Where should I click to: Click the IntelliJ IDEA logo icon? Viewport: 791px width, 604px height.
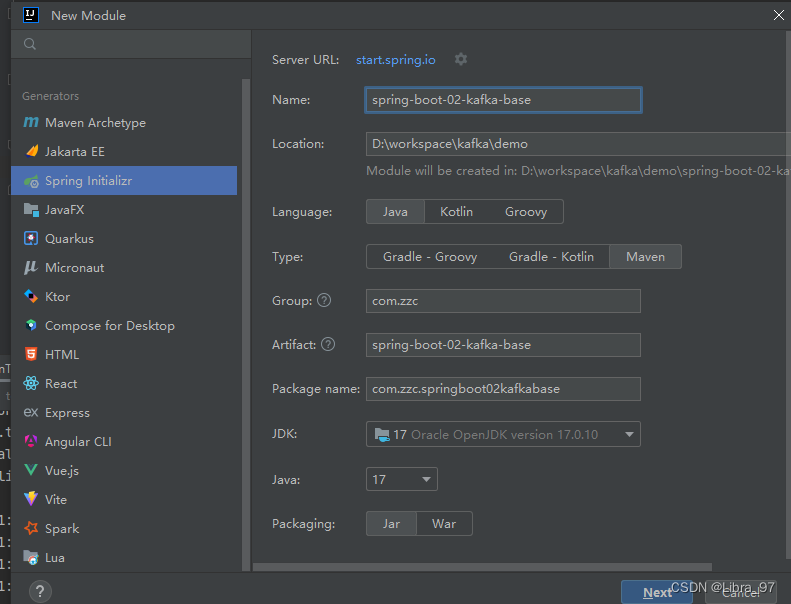[31, 15]
